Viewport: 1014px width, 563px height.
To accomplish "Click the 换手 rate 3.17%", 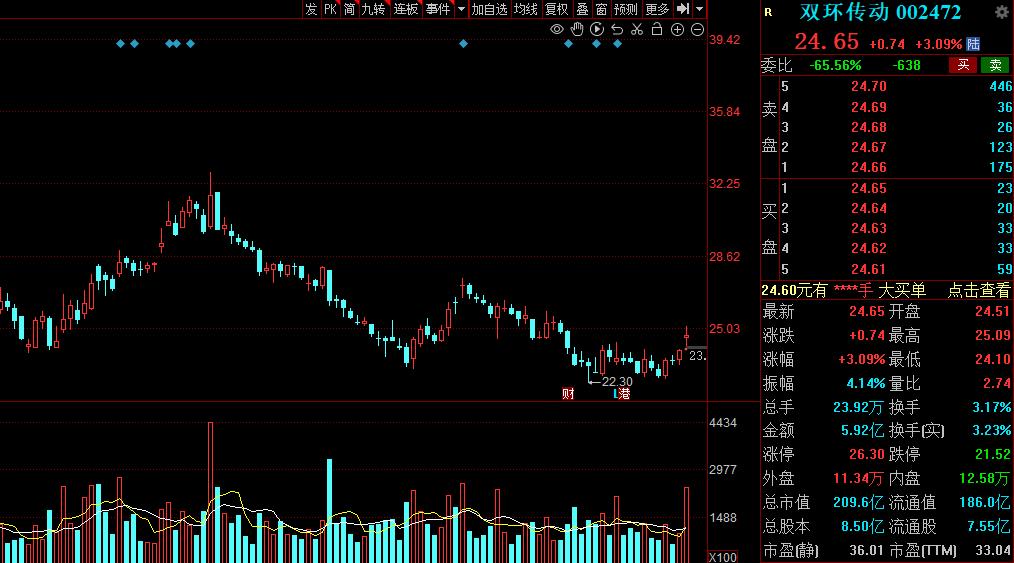I will tap(991, 407).
